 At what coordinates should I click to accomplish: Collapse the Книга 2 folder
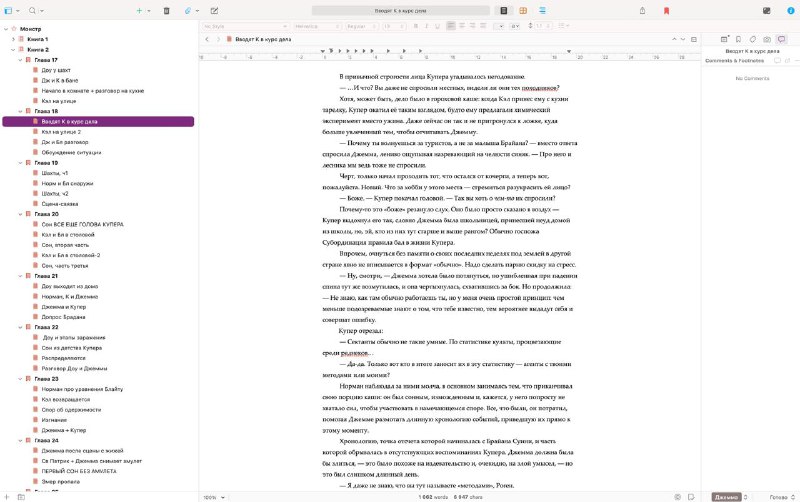(x=13, y=49)
